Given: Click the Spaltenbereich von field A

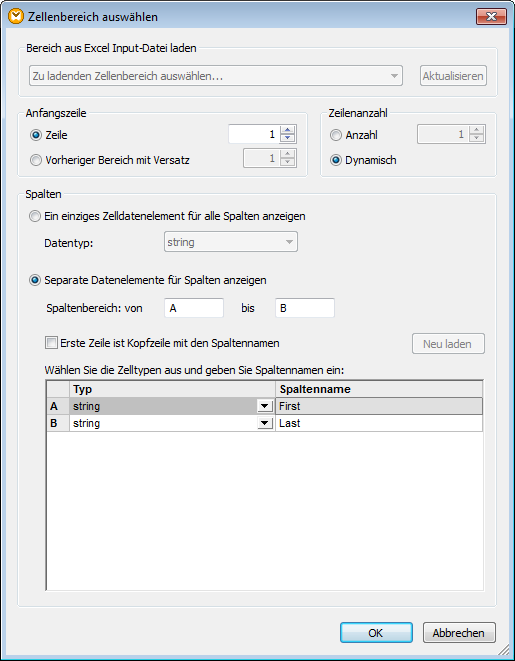Looking at the screenshot, I should (194, 308).
